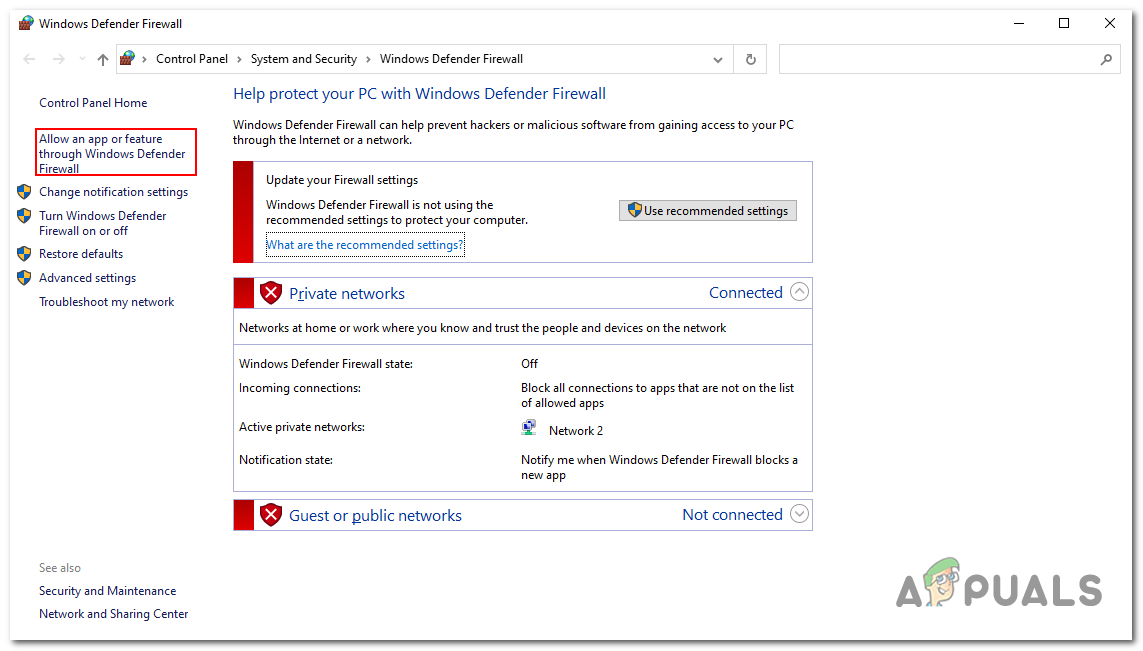The image size is (1143, 651).
Task: Click the back navigation arrow
Action: coord(28,59)
